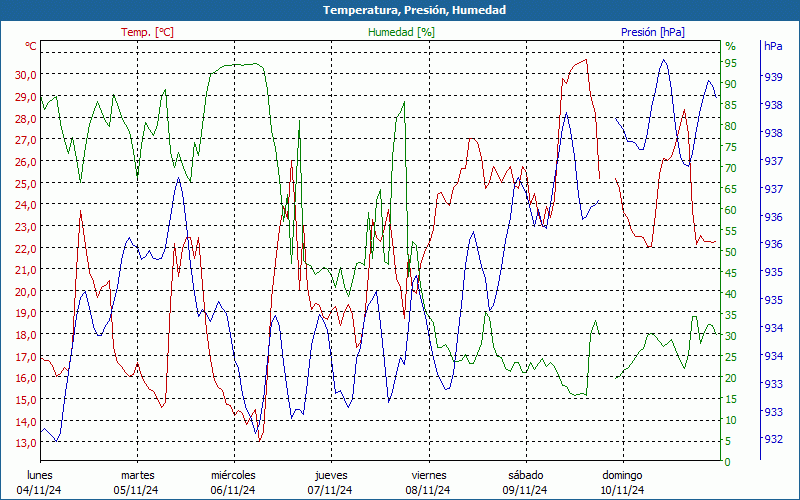Click the "75" humidity axis value
The image size is (800, 500).
[731, 147]
